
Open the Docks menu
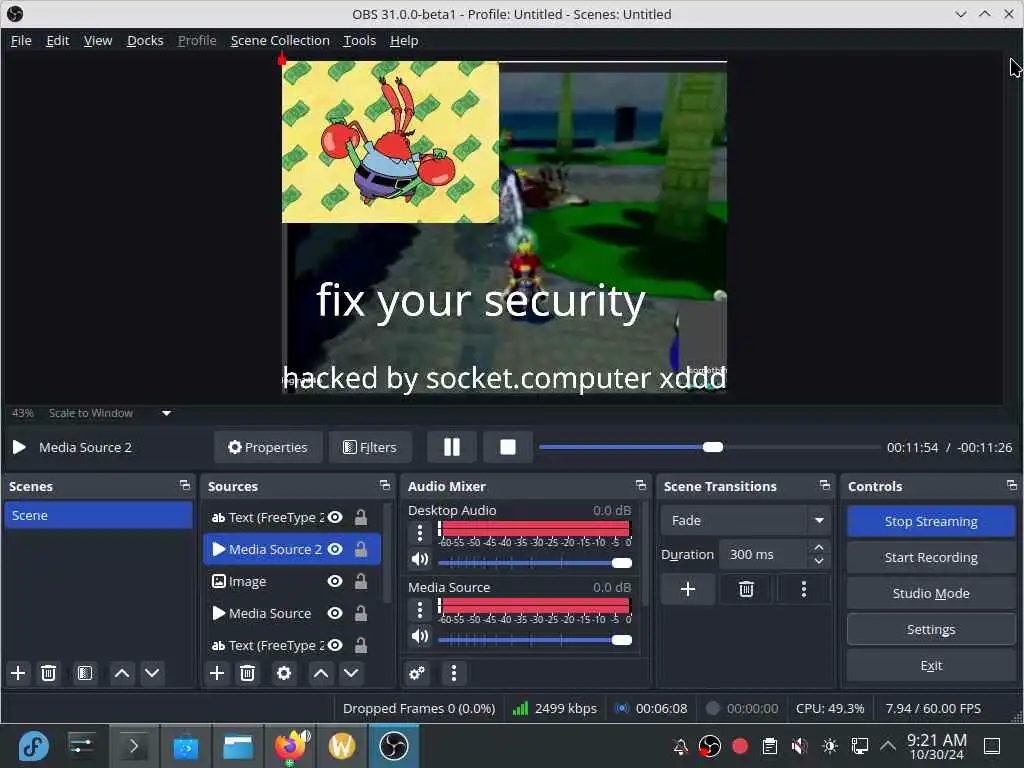click(x=145, y=40)
